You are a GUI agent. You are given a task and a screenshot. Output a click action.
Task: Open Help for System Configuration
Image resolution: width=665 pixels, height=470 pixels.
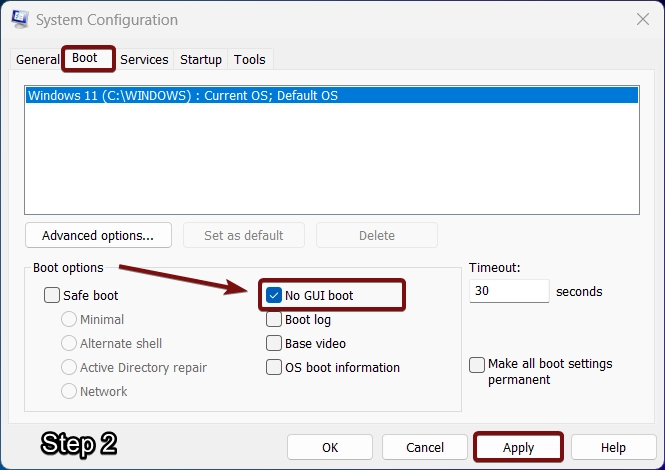click(x=613, y=447)
